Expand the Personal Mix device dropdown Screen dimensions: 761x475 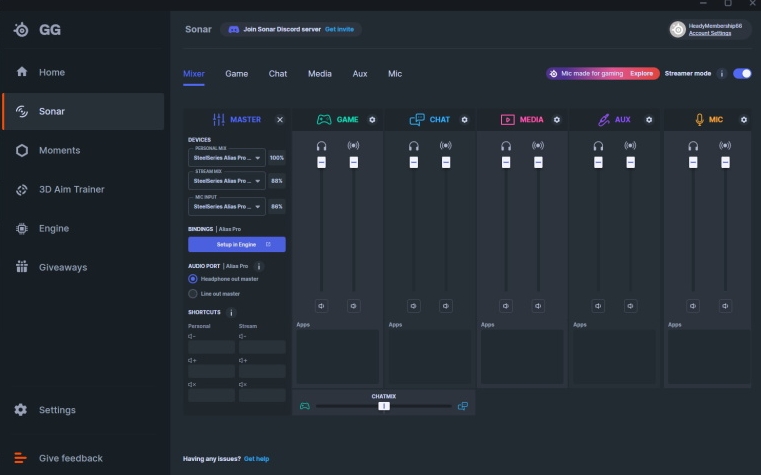click(227, 157)
